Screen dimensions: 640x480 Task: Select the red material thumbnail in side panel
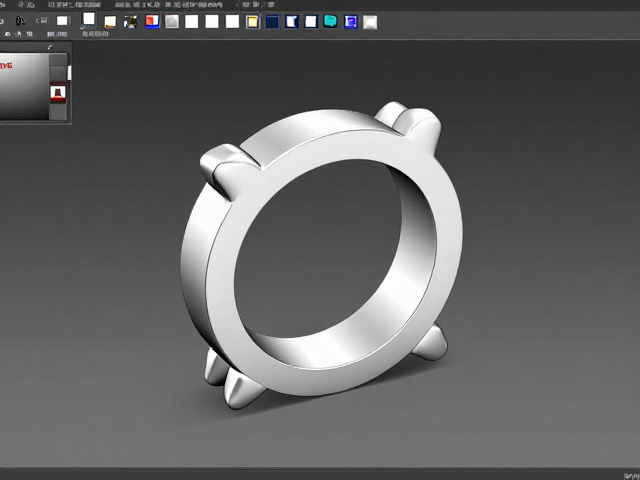point(58,93)
